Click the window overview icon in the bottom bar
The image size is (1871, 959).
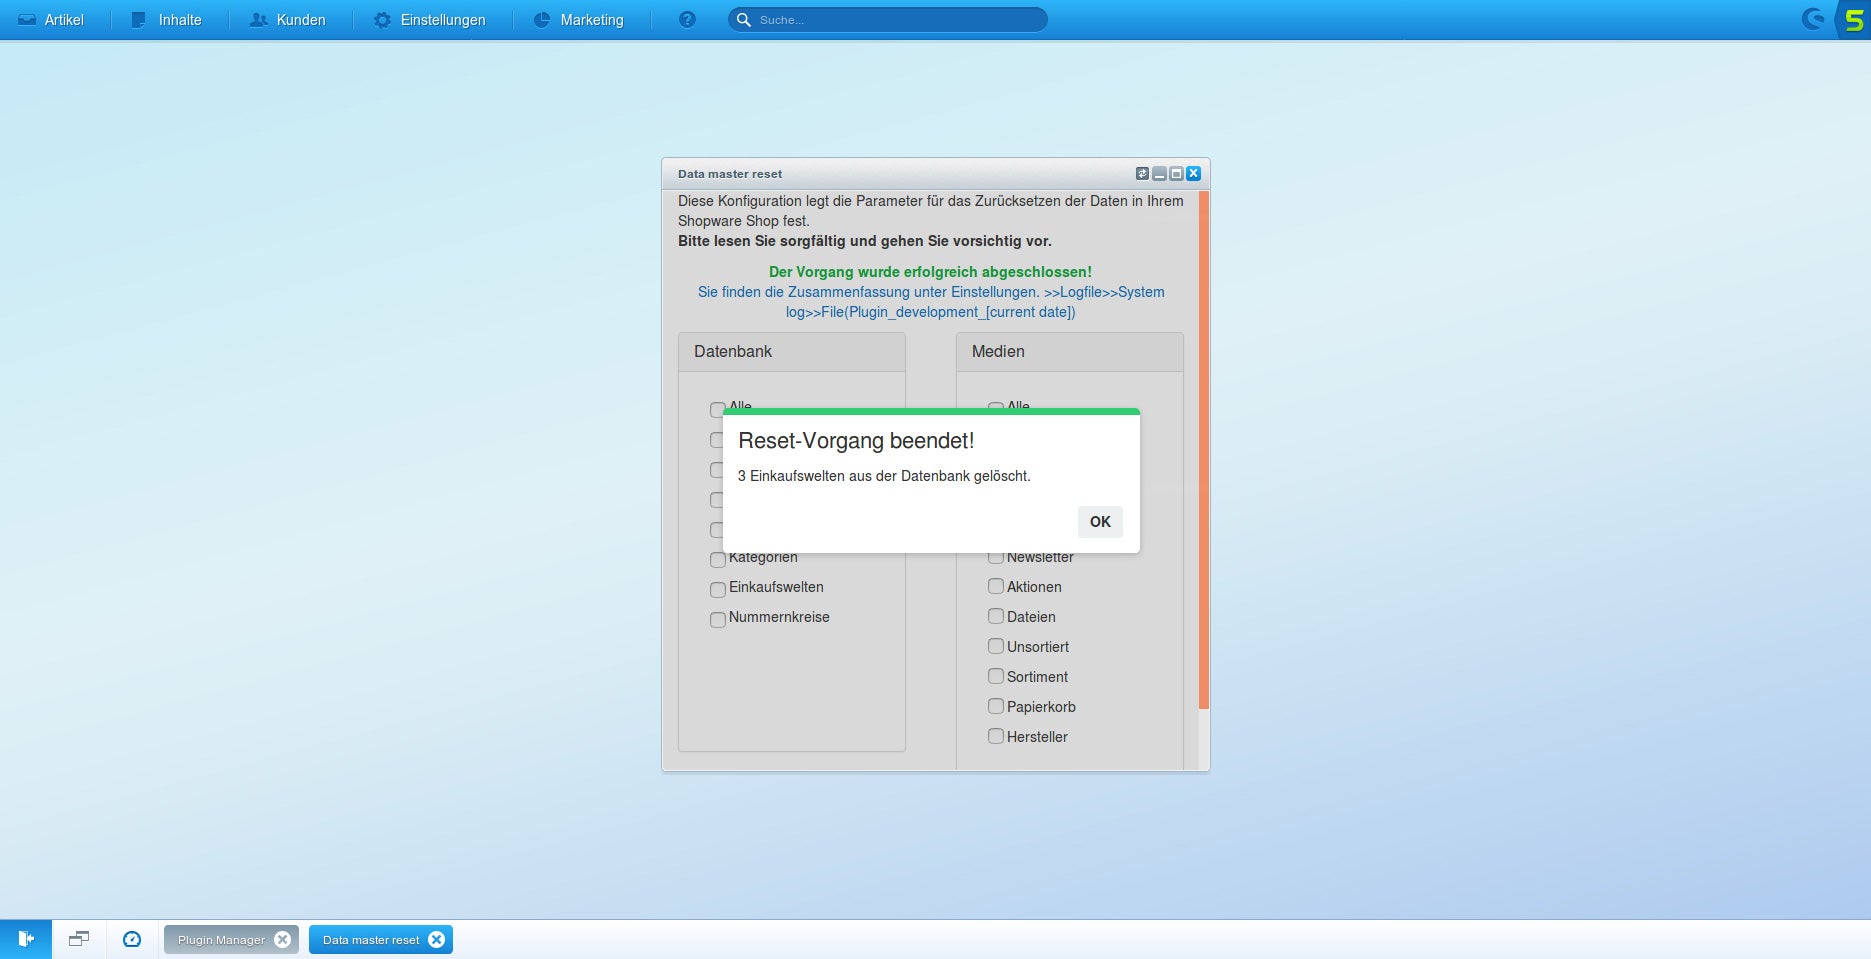[79, 939]
